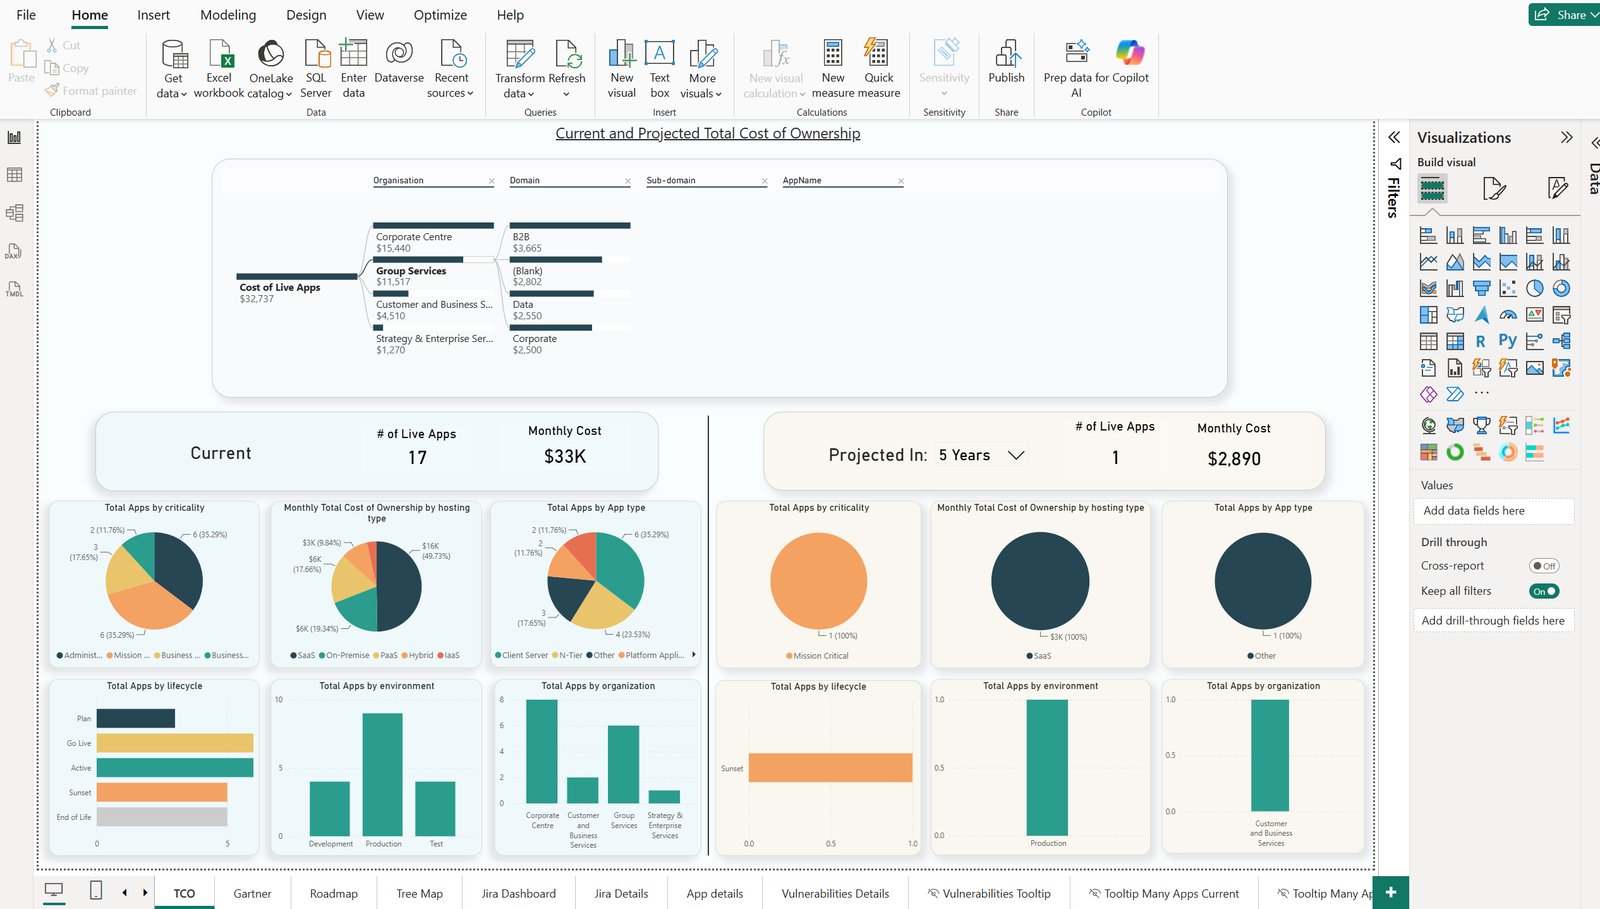Add a new report page
The height and width of the screenshot is (909, 1600).
coord(1391,892)
